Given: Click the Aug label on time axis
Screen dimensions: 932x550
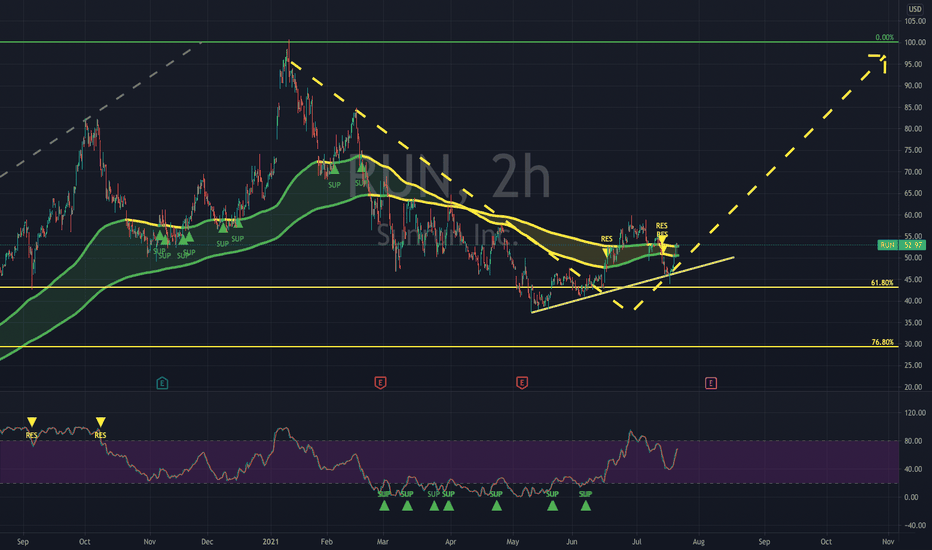Looking at the screenshot, I should (x=698, y=542).
